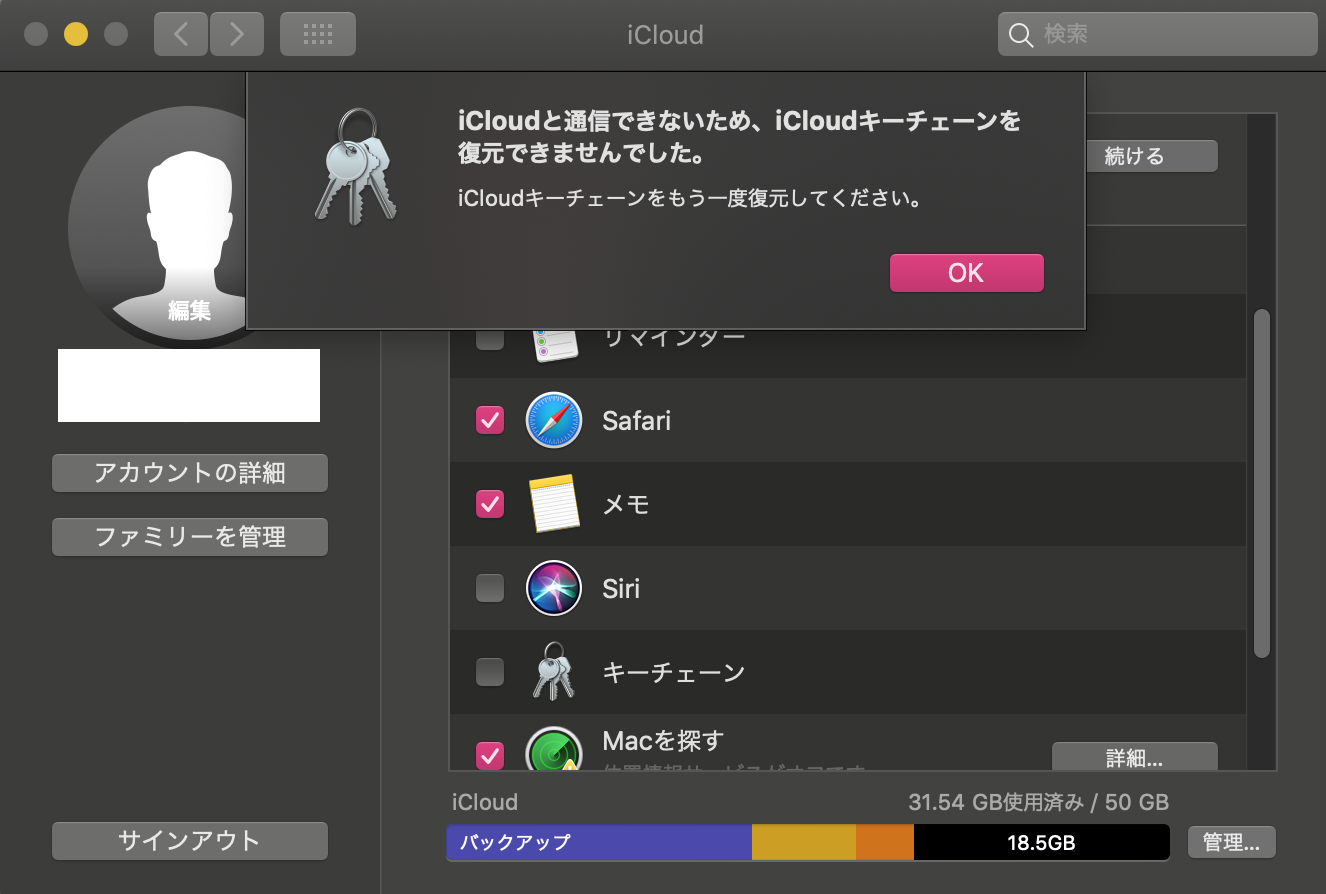
Task: Click the profile avatar silhouette picture
Action: [x=159, y=227]
